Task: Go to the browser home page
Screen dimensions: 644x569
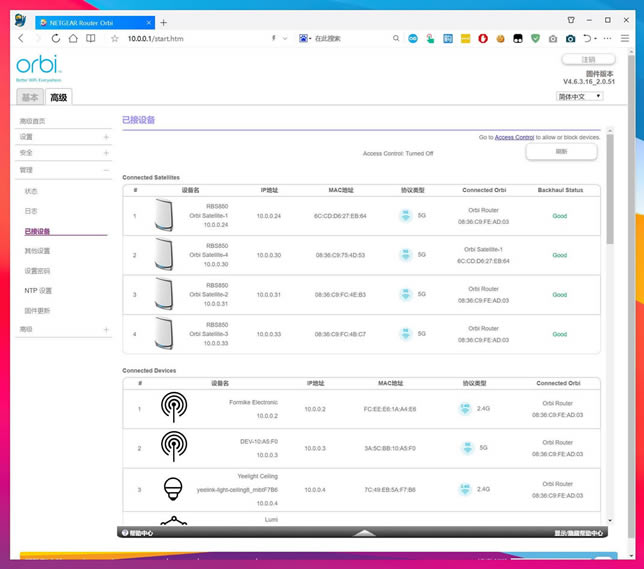Action: tap(73, 39)
